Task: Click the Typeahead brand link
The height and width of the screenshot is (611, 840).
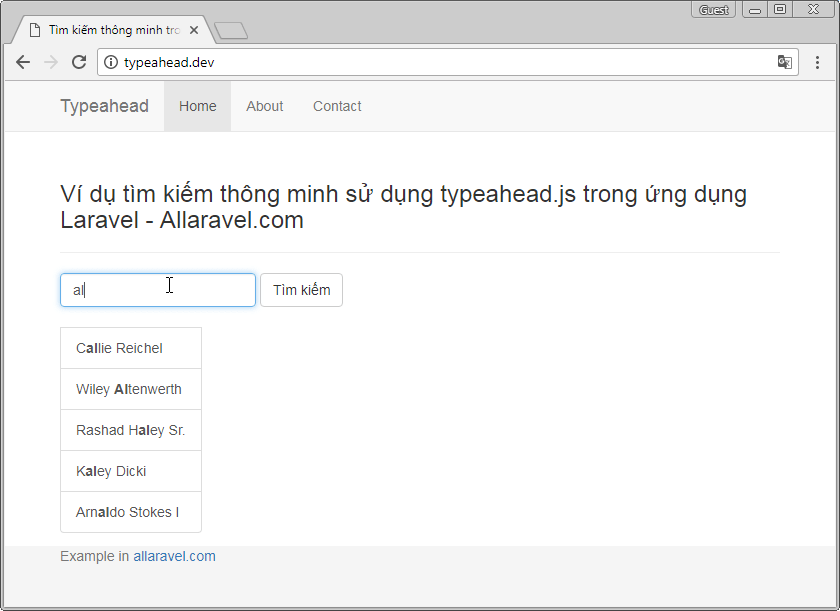Action: click(104, 106)
